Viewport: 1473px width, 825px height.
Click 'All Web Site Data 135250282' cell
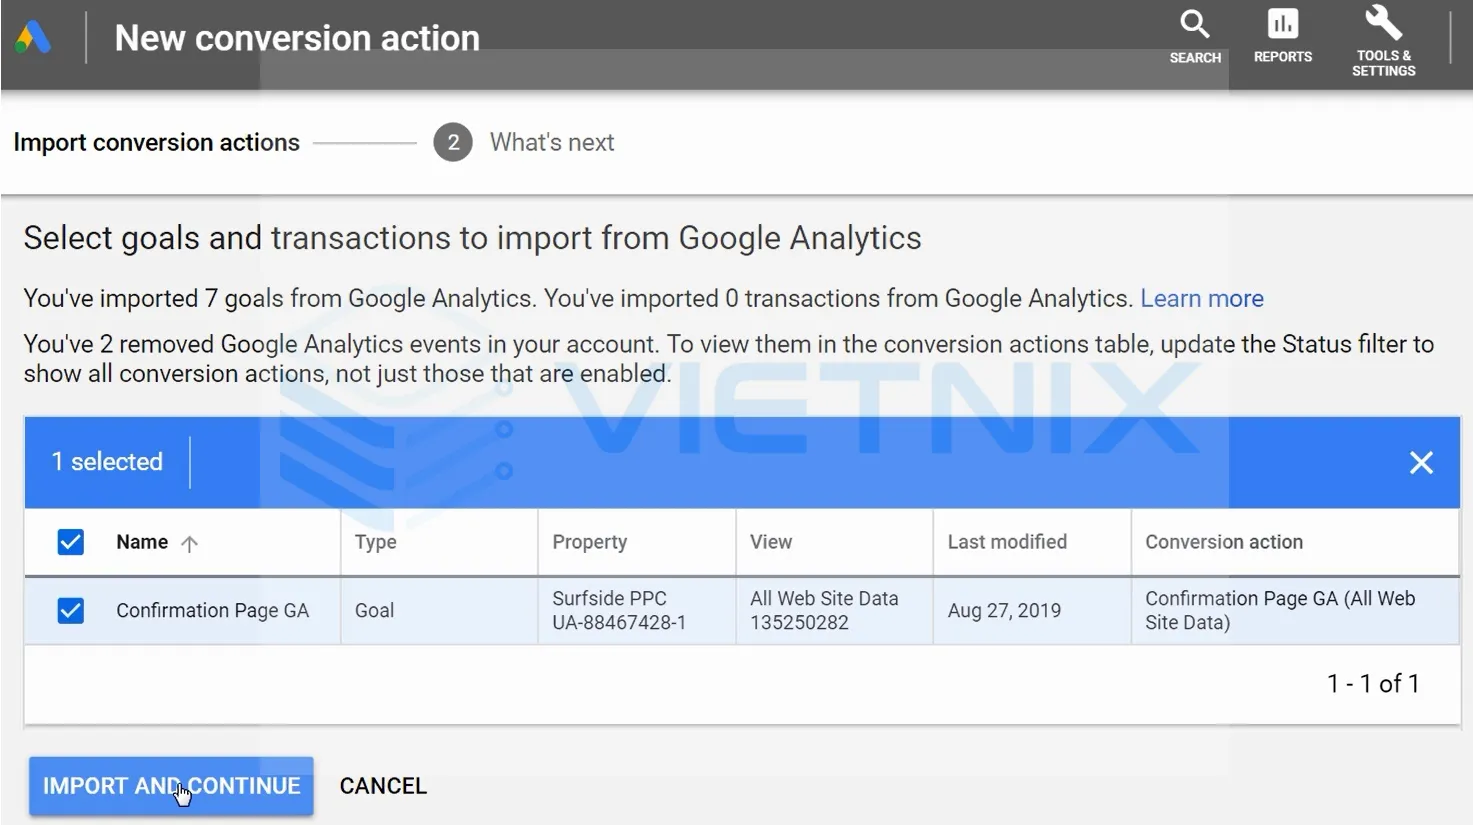click(x=824, y=610)
